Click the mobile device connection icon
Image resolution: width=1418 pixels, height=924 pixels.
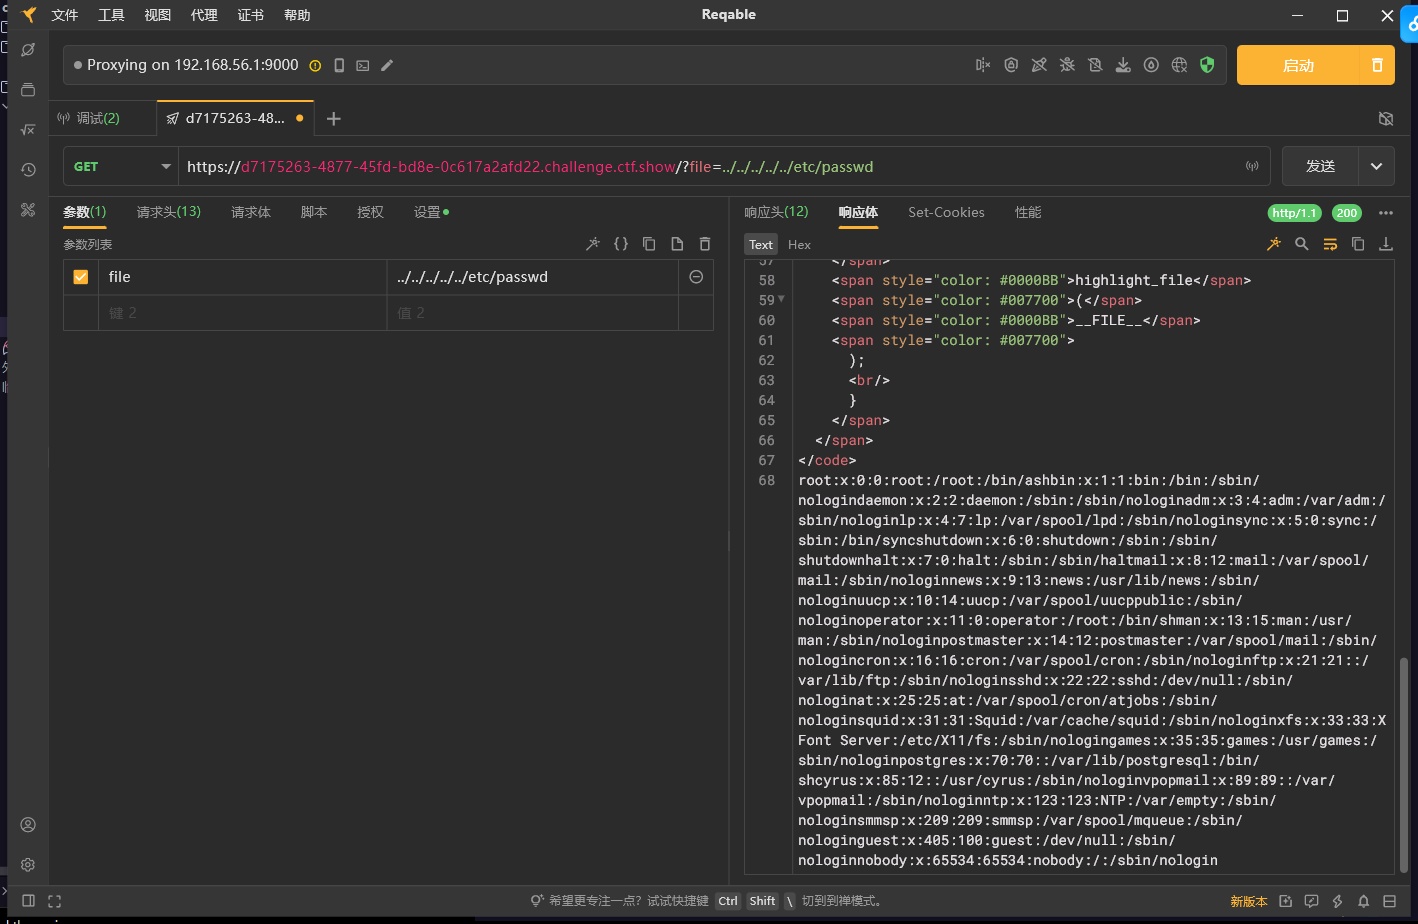click(x=339, y=65)
